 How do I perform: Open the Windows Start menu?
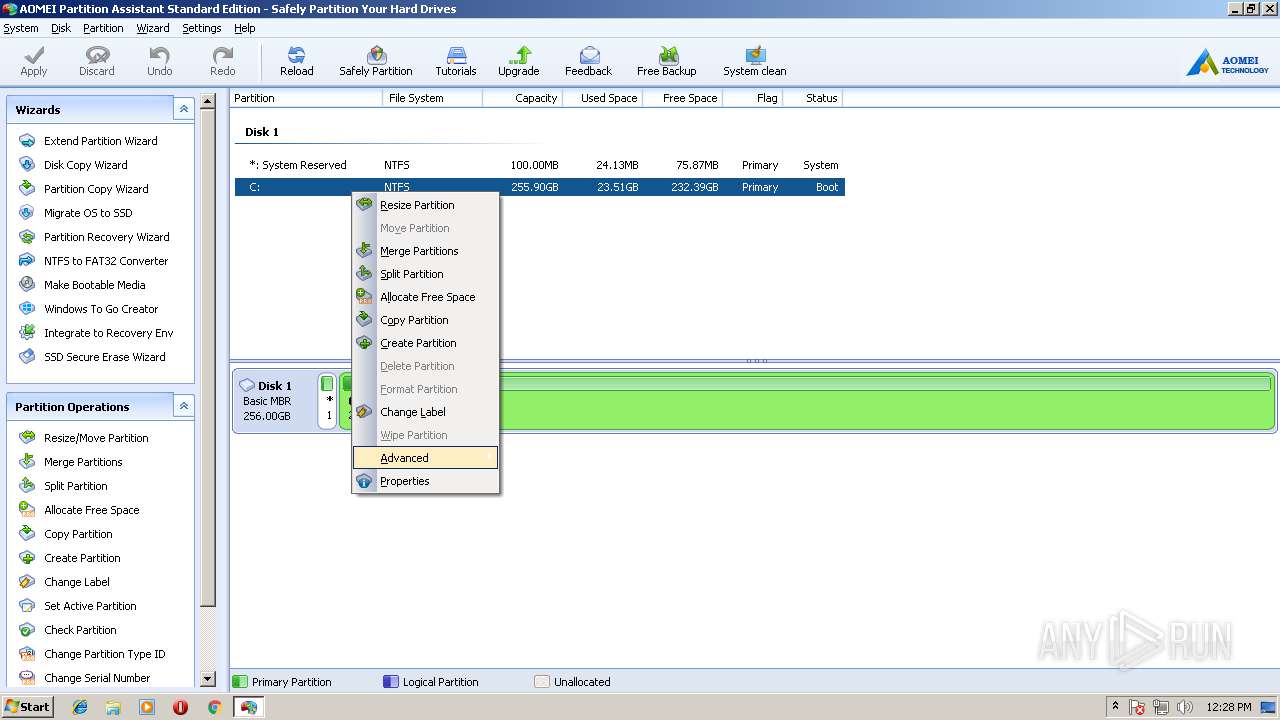(28, 707)
